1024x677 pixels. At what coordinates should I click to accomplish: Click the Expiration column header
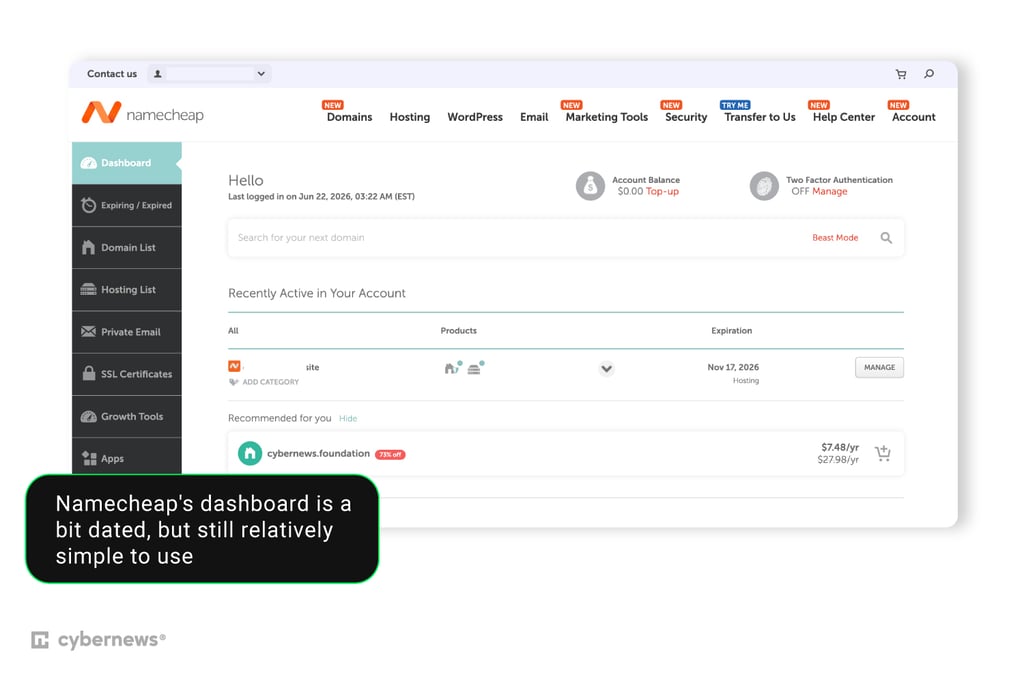[x=731, y=331]
